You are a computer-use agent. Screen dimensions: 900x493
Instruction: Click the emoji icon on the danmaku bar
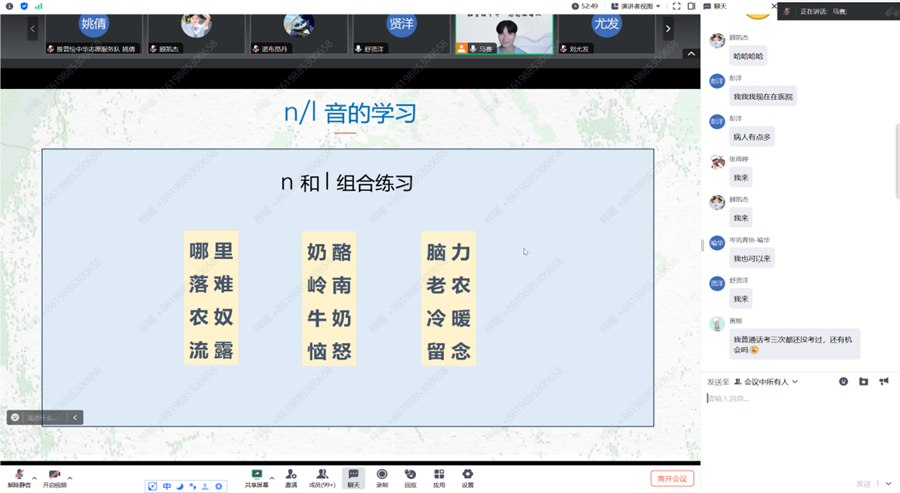coord(15,417)
